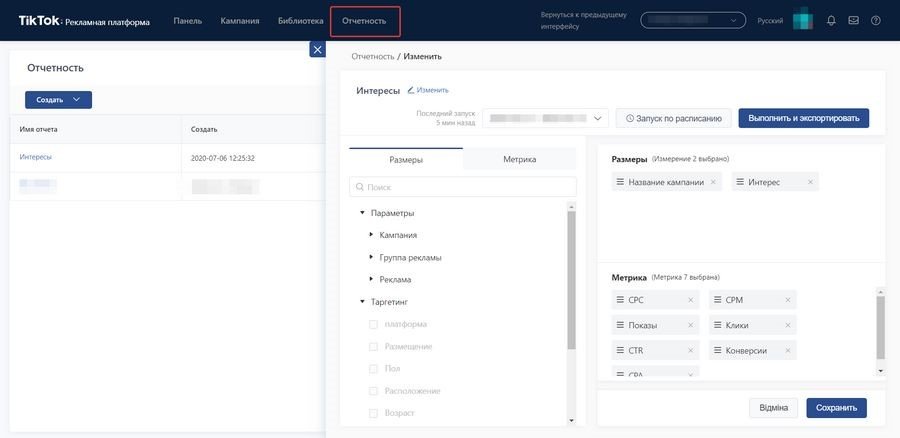The width and height of the screenshot is (900, 438).
Task: Remove the Название кампании dimension chip
Action: (x=713, y=182)
